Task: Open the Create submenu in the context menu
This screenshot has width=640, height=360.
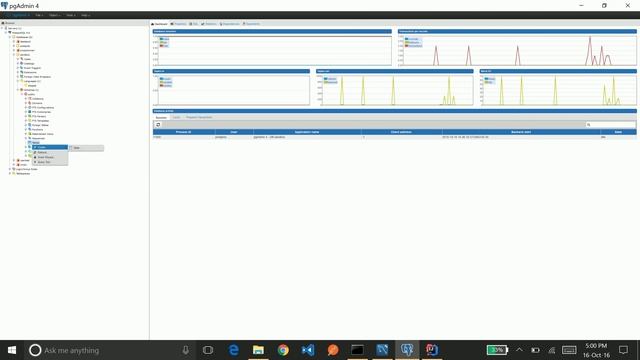Action: click(x=50, y=147)
